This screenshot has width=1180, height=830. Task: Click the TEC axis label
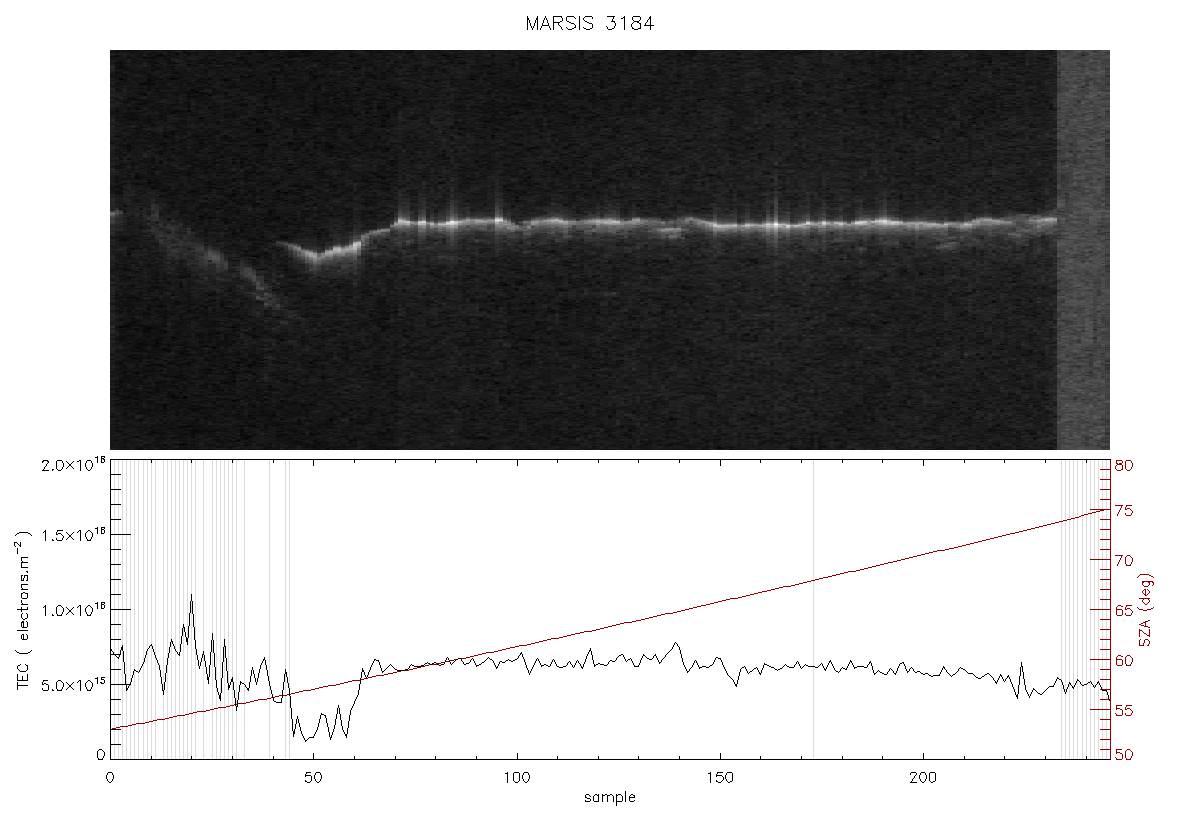click(x=23, y=610)
